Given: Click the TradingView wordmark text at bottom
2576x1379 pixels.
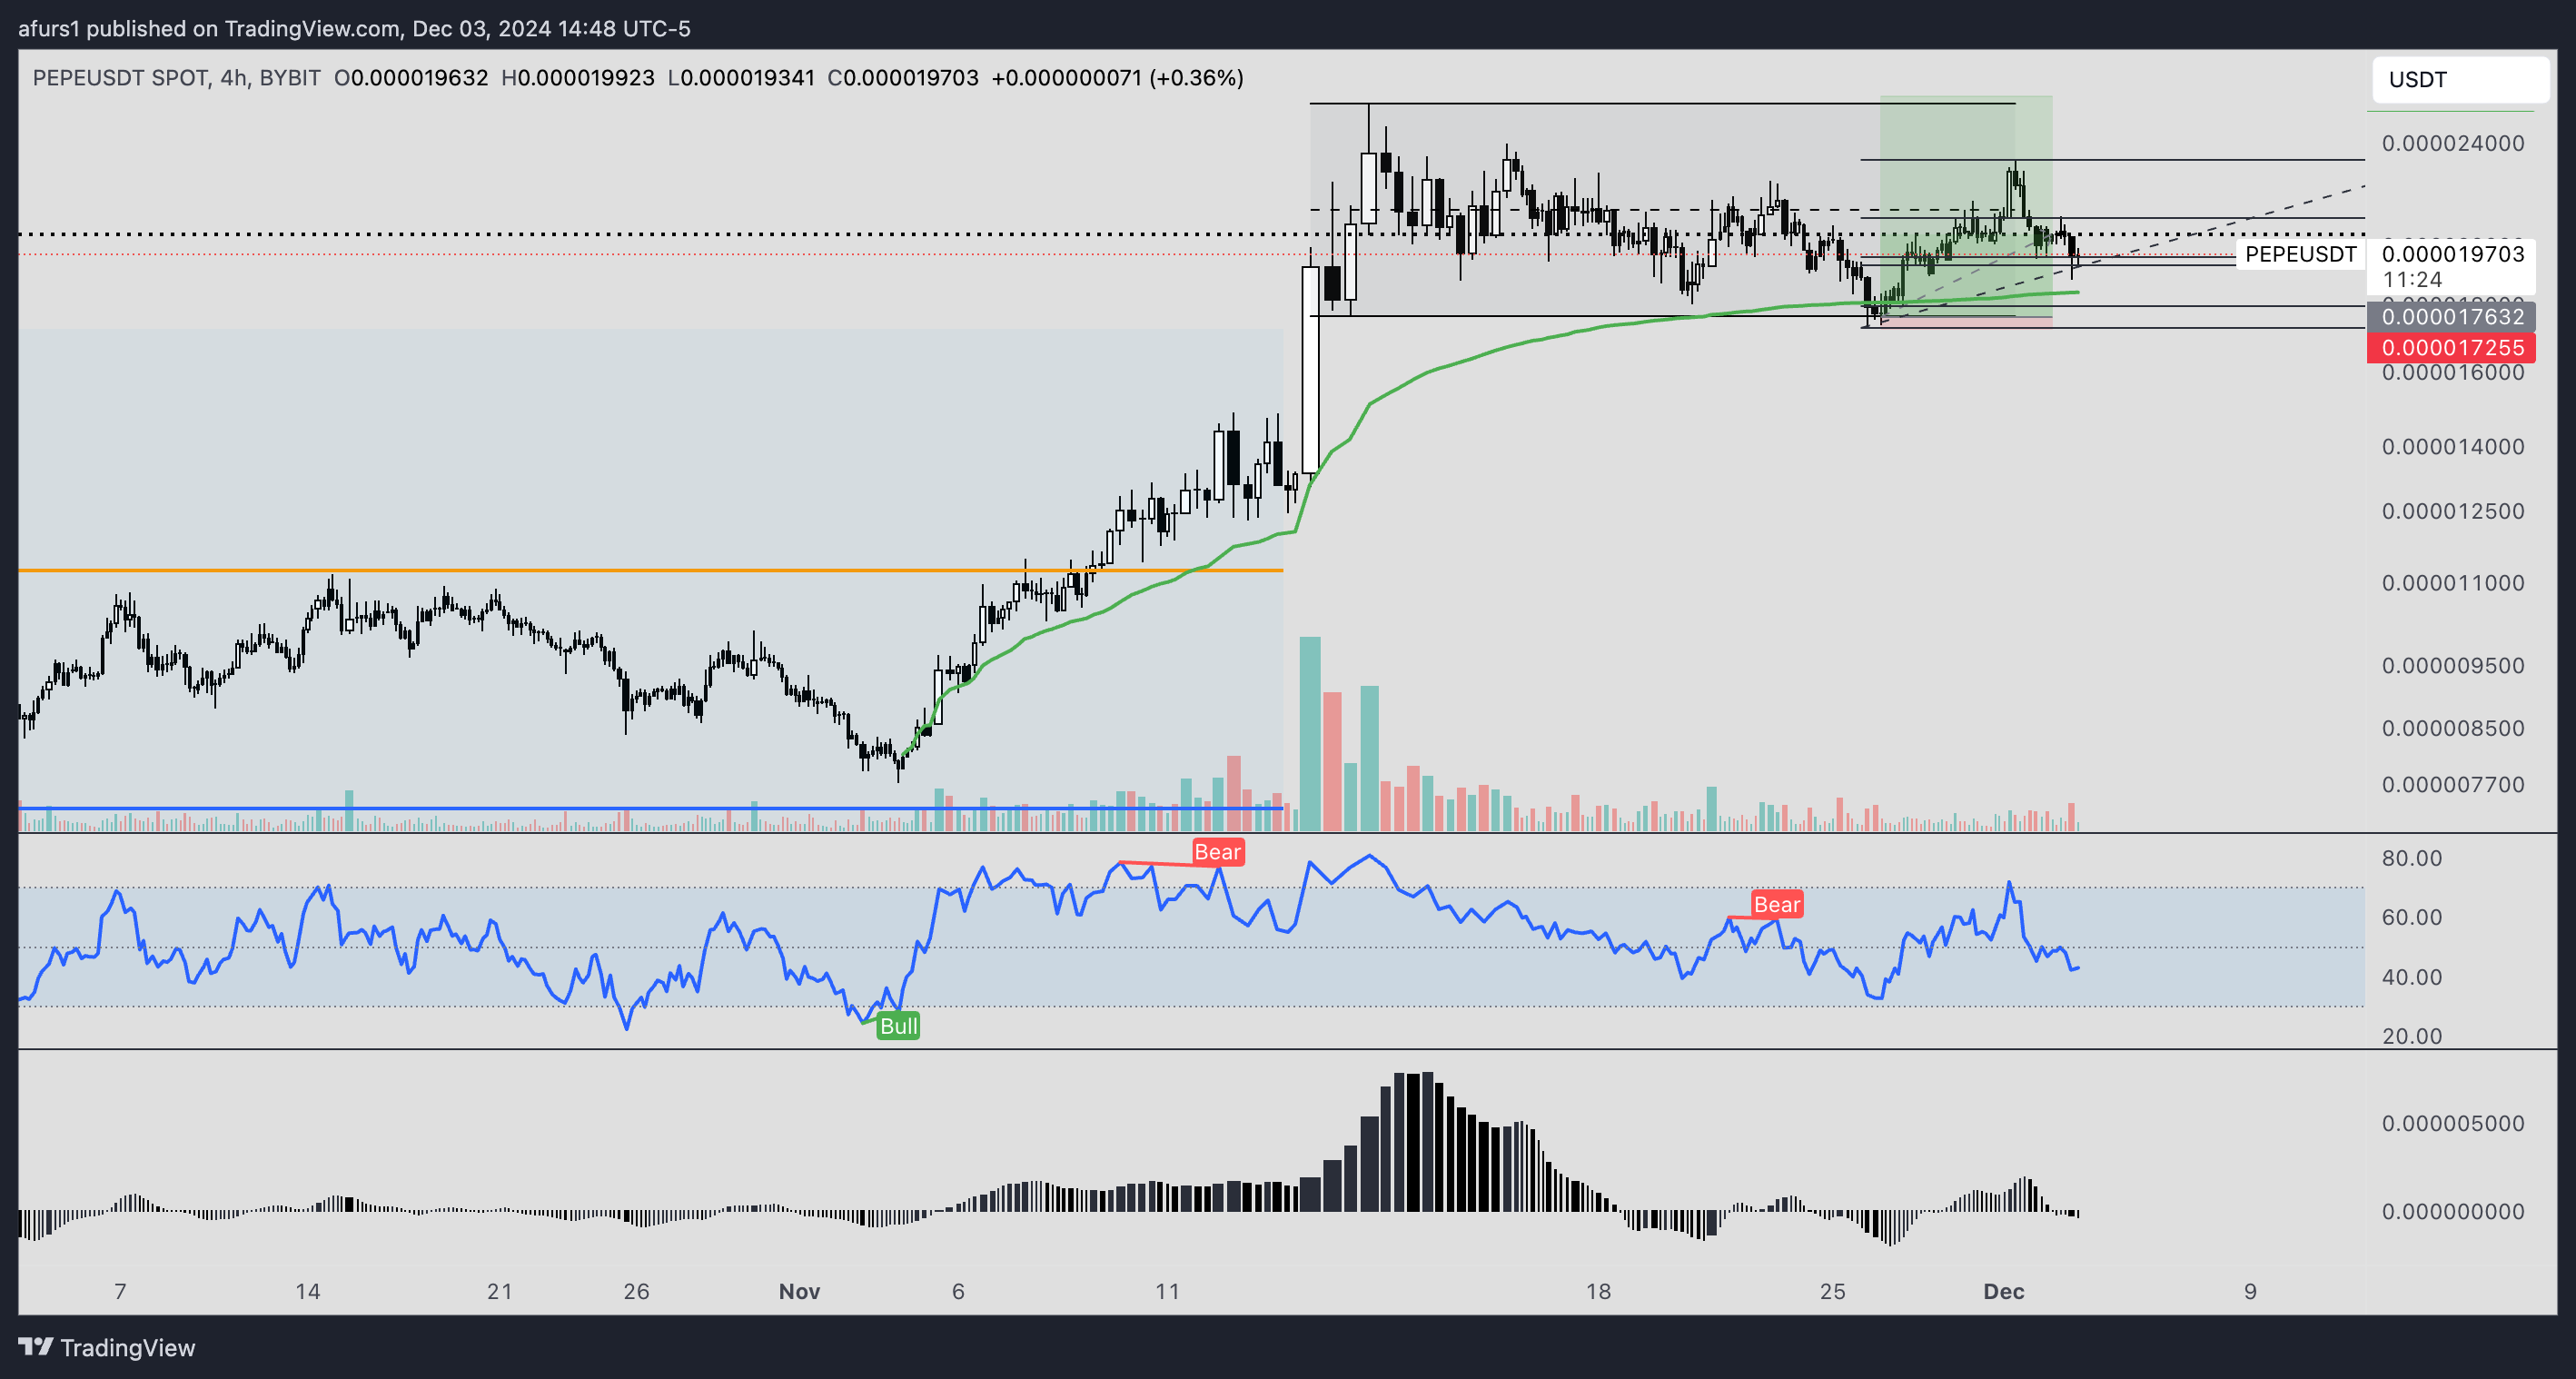Looking at the screenshot, I should 128,1347.
